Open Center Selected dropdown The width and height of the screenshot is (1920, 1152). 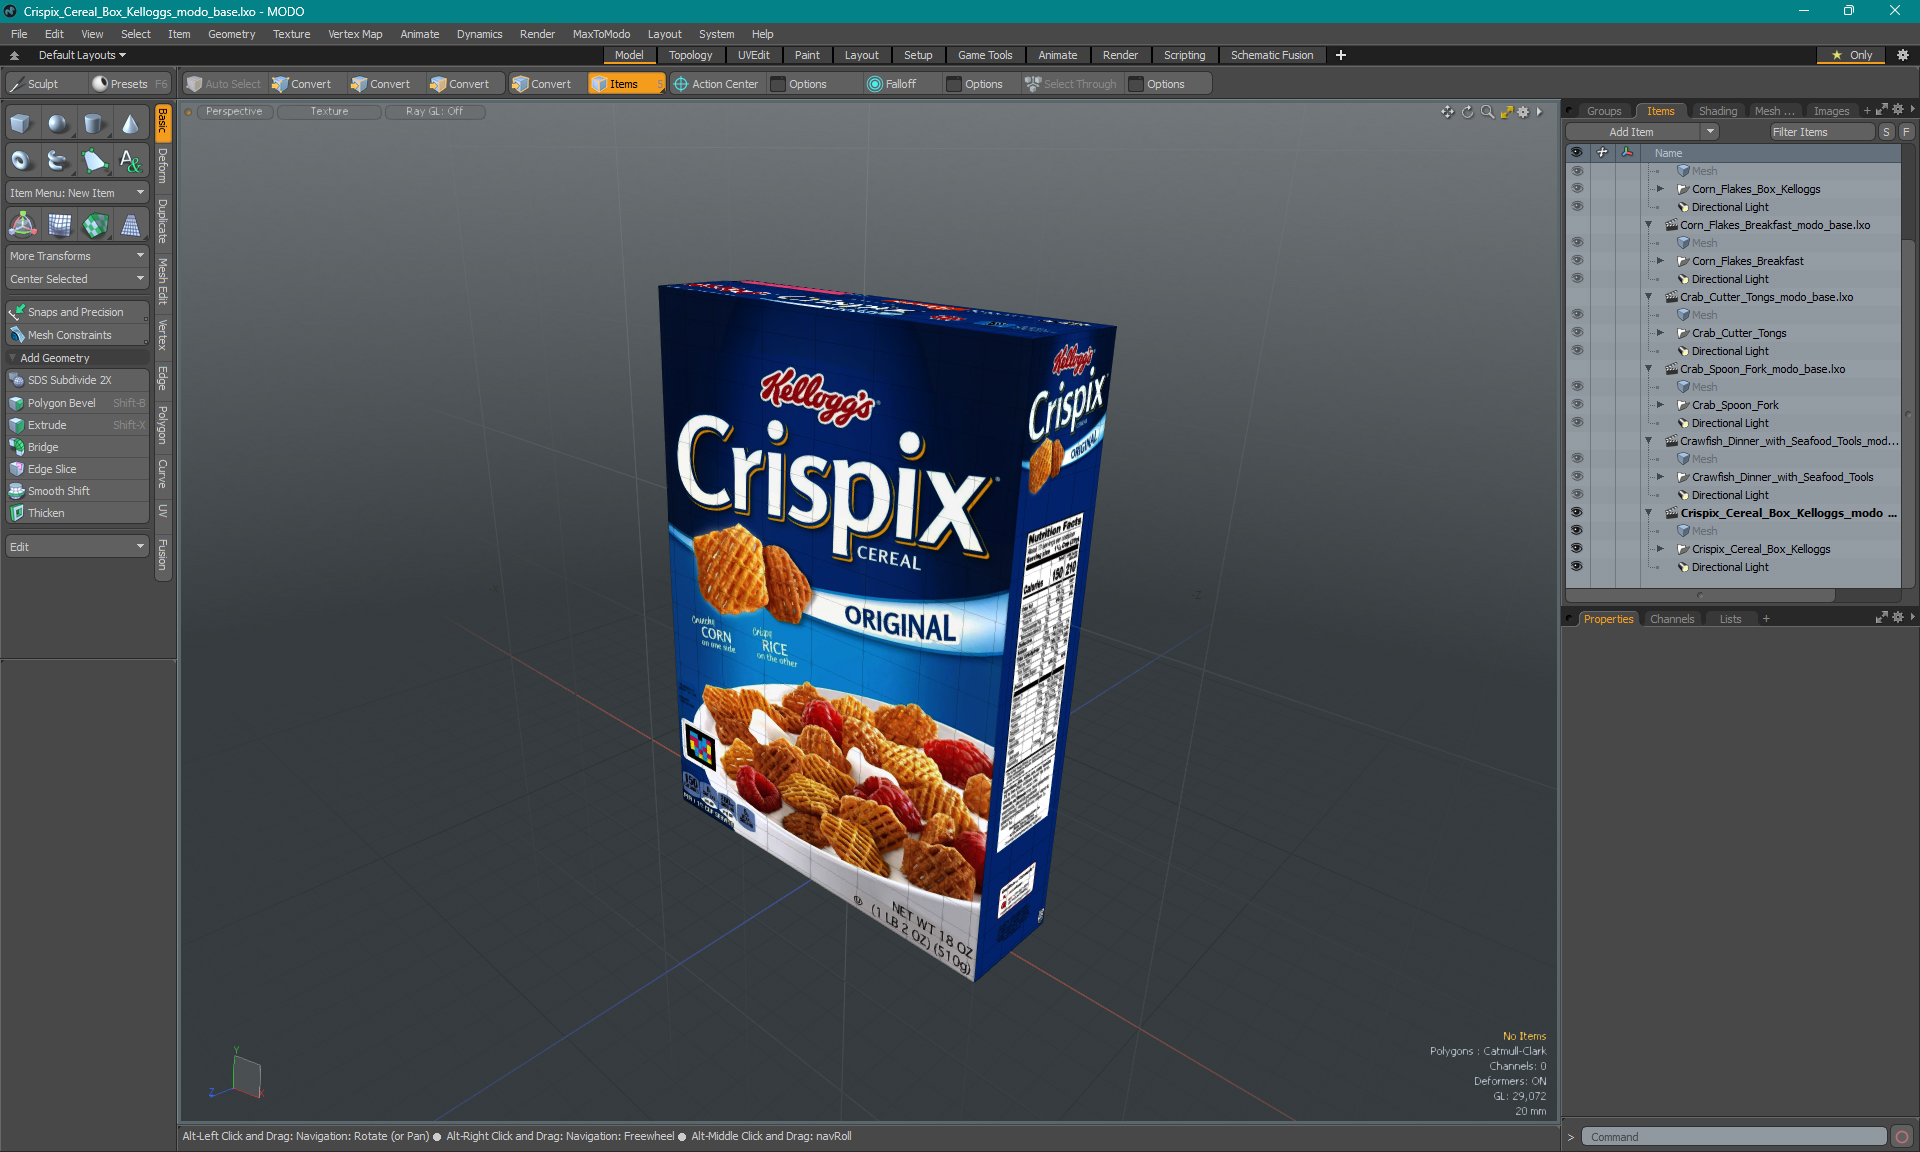click(77, 279)
